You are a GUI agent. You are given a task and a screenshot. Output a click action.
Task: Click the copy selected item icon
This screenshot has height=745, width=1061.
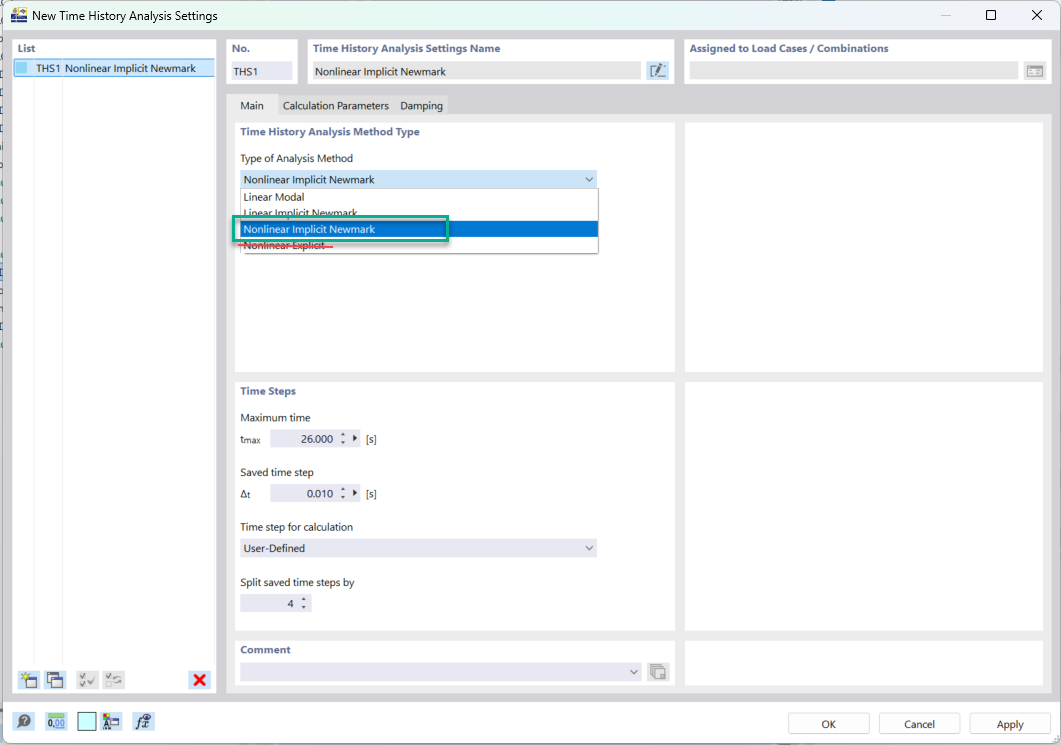pyautogui.click(x=55, y=680)
